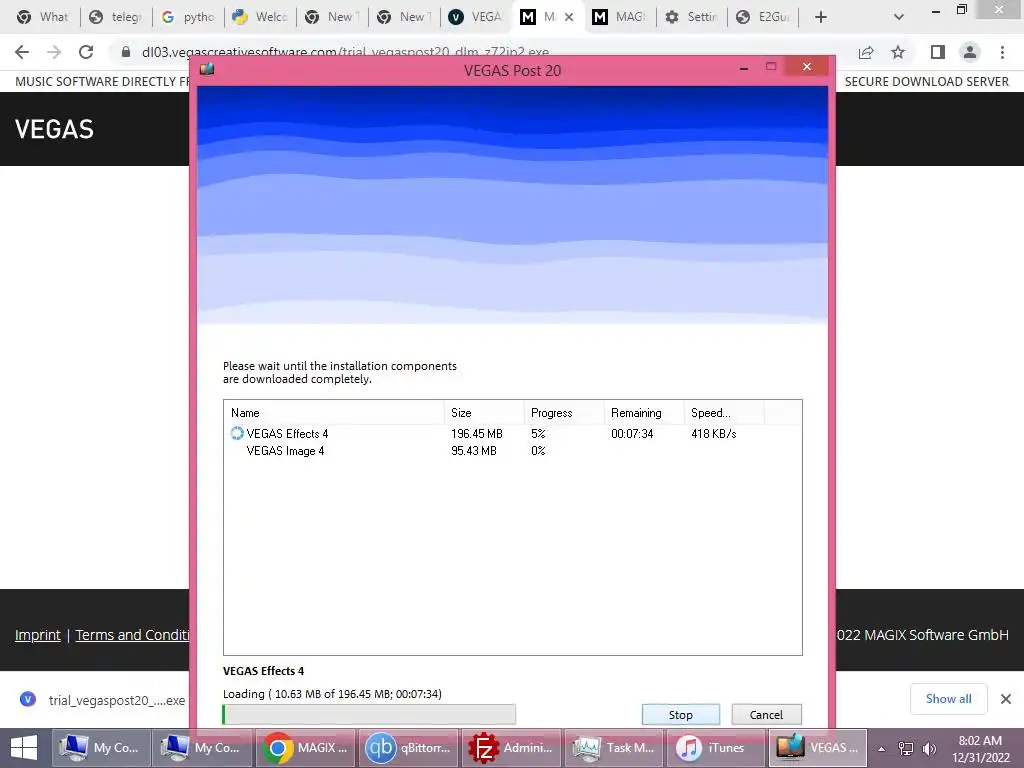
Task: Click the download progress bar
Action: point(369,714)
